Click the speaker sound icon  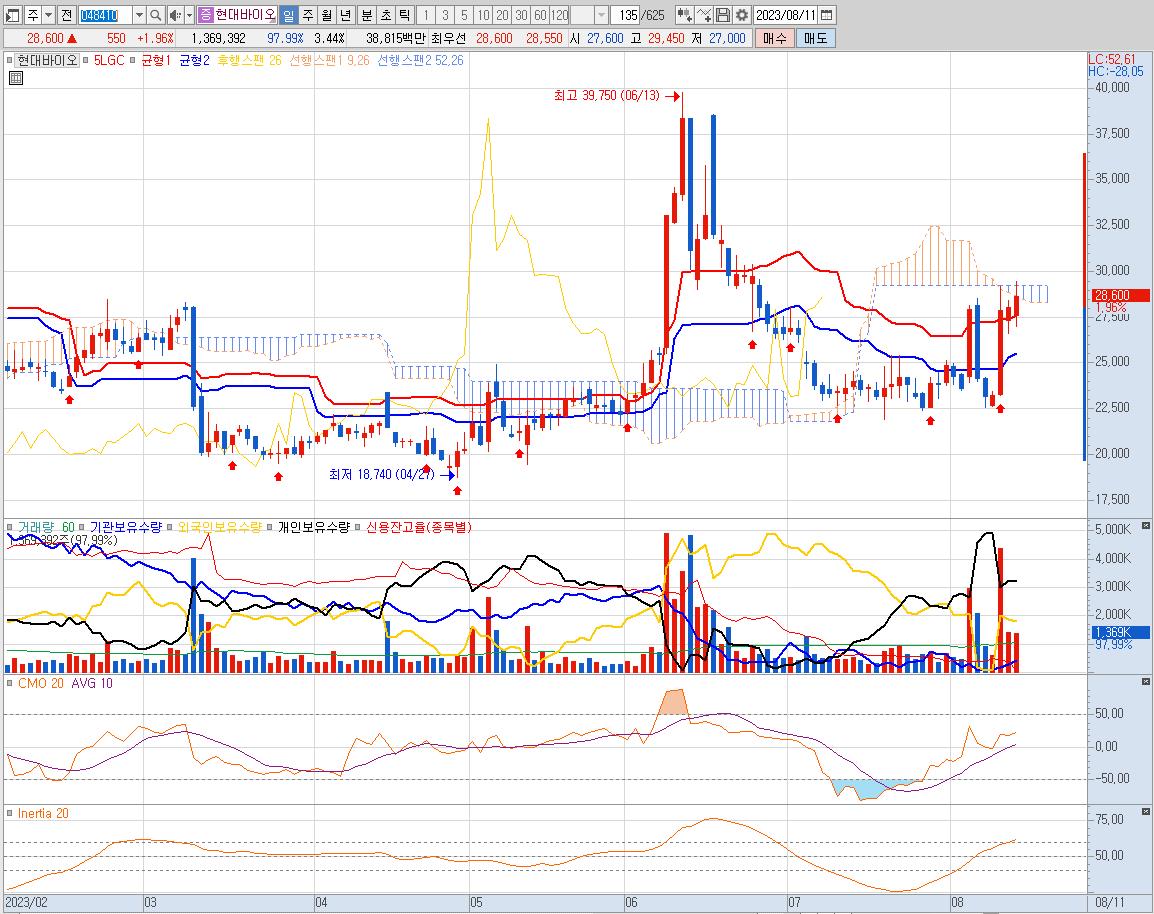174,15
